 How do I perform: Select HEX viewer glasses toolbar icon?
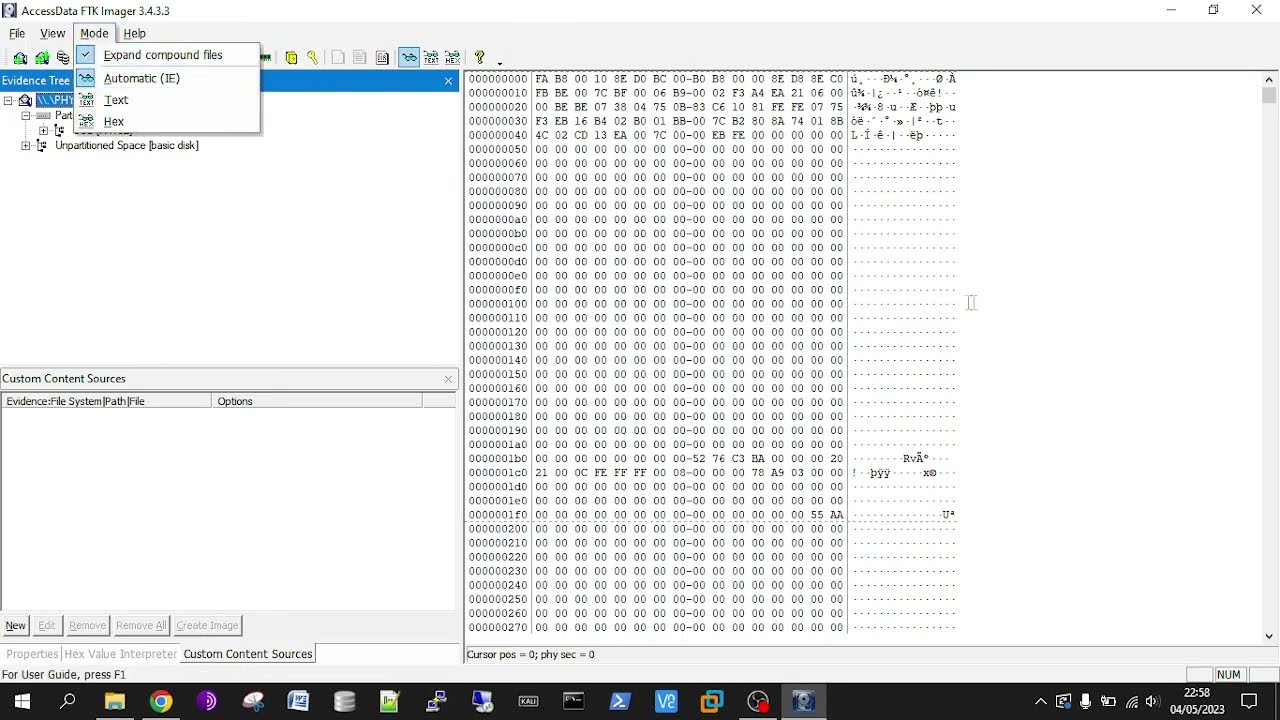click(x=453, y=58)
